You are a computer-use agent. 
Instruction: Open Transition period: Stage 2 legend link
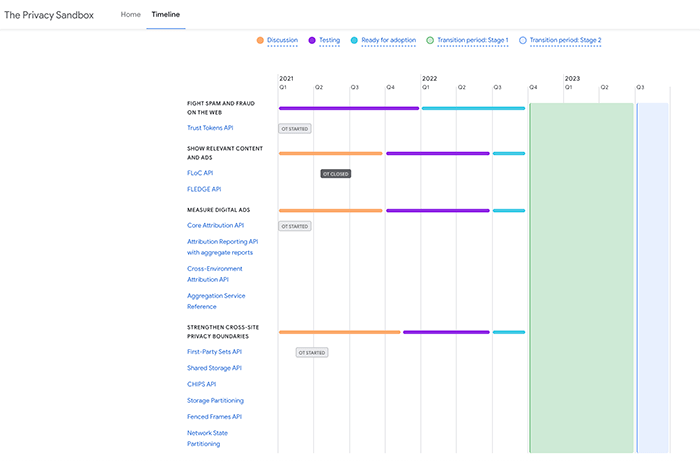pos(566,40)
